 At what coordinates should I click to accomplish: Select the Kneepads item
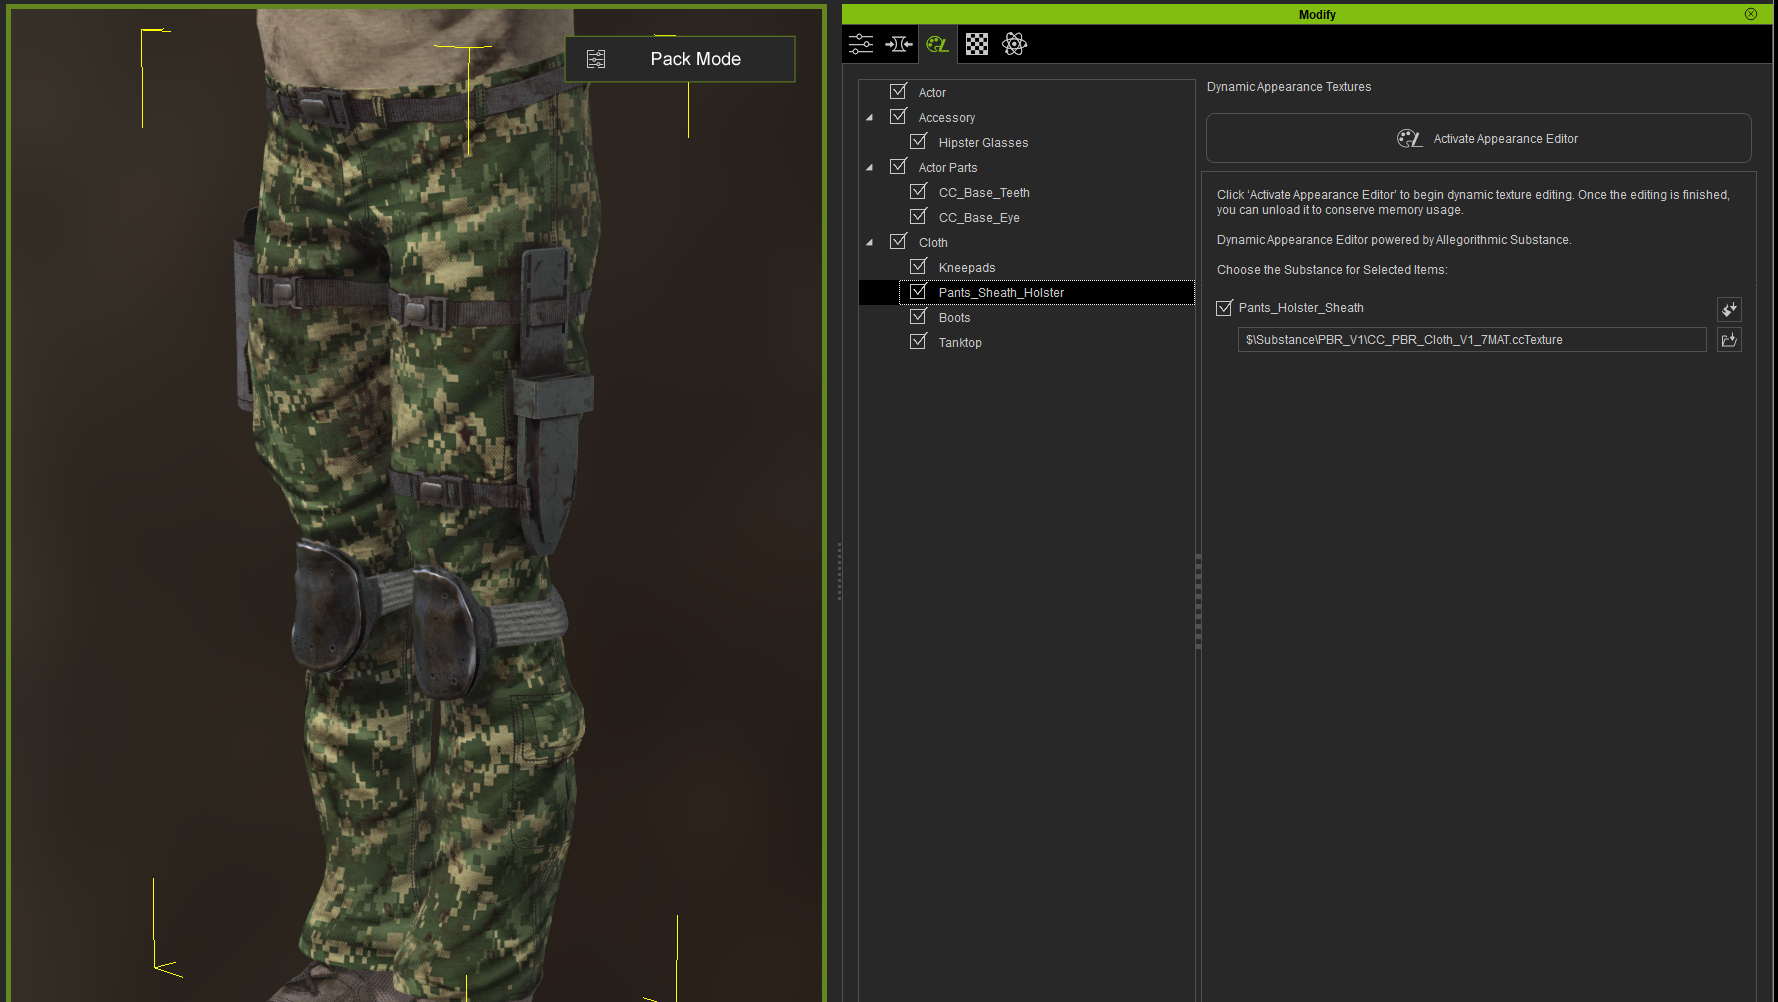click(967, 268)
